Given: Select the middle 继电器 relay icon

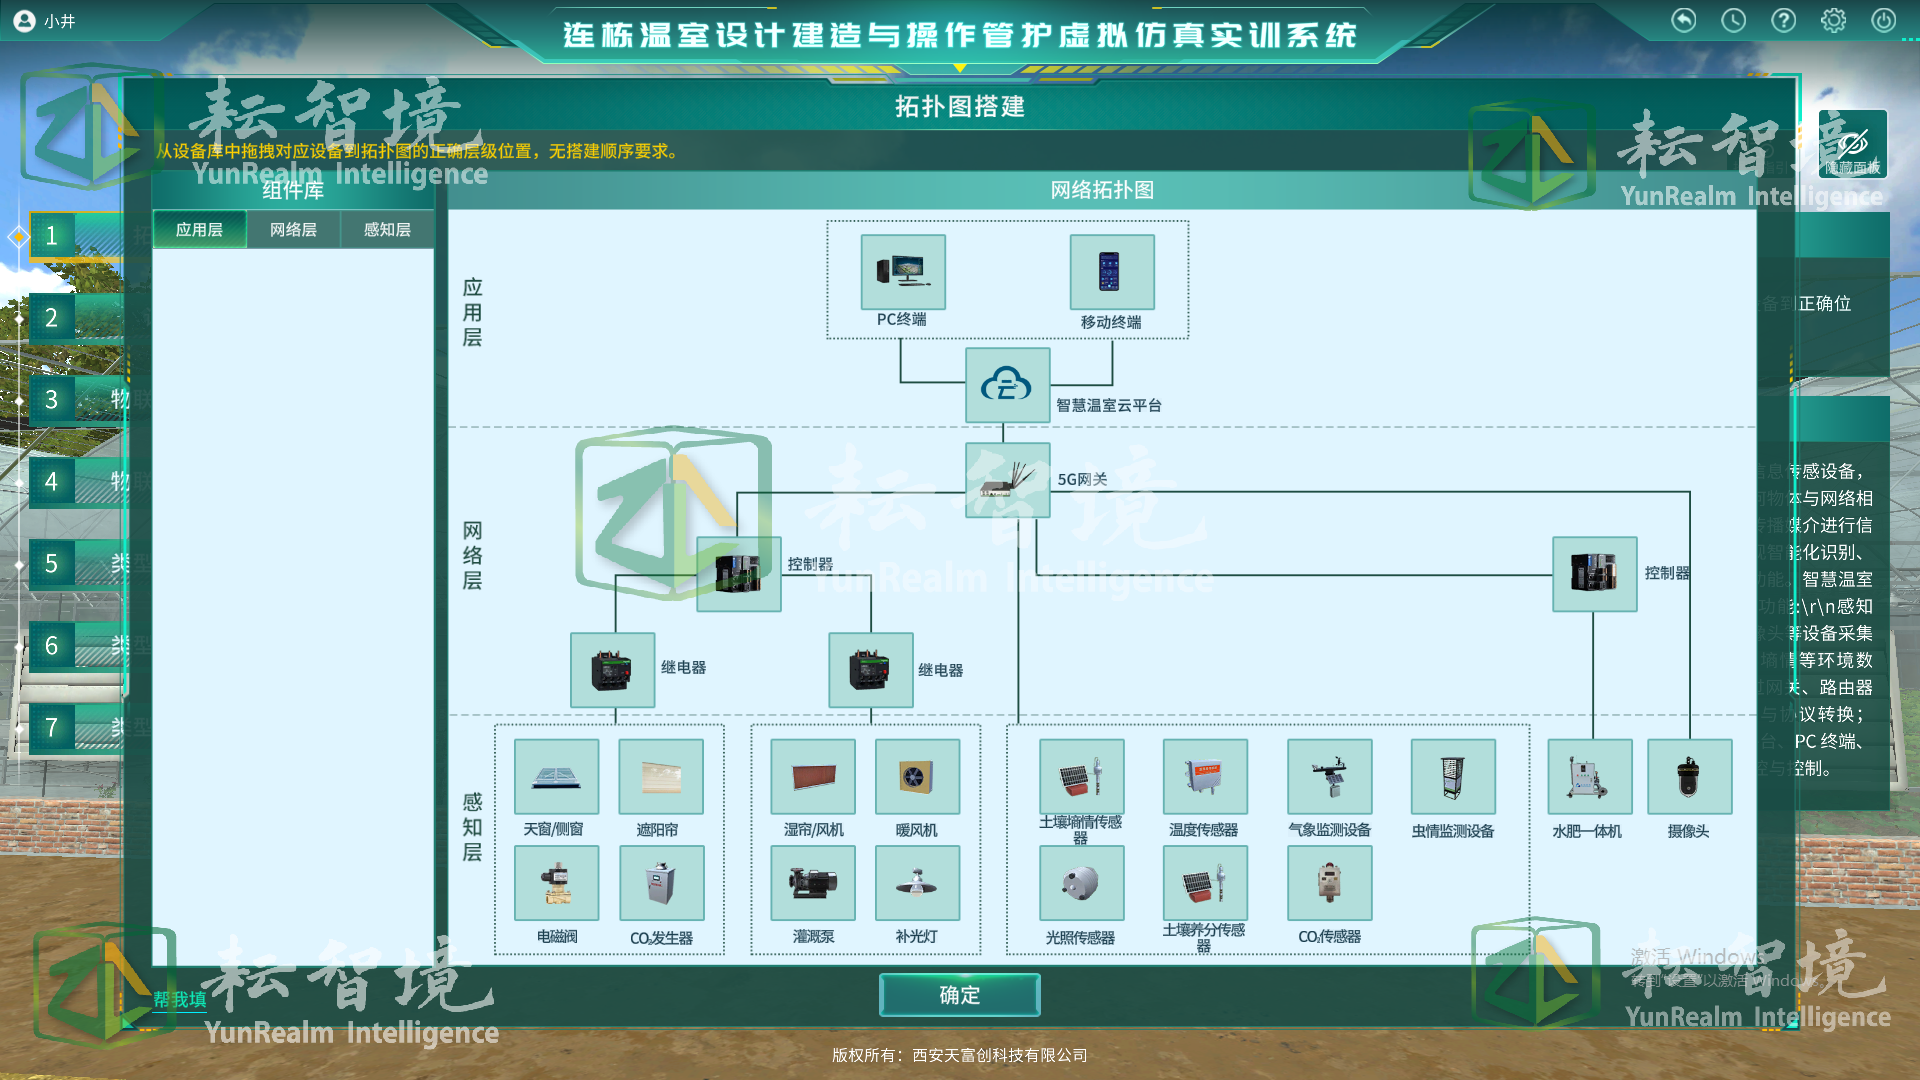Looking at the screenshot, I should (x=871, y=670).
